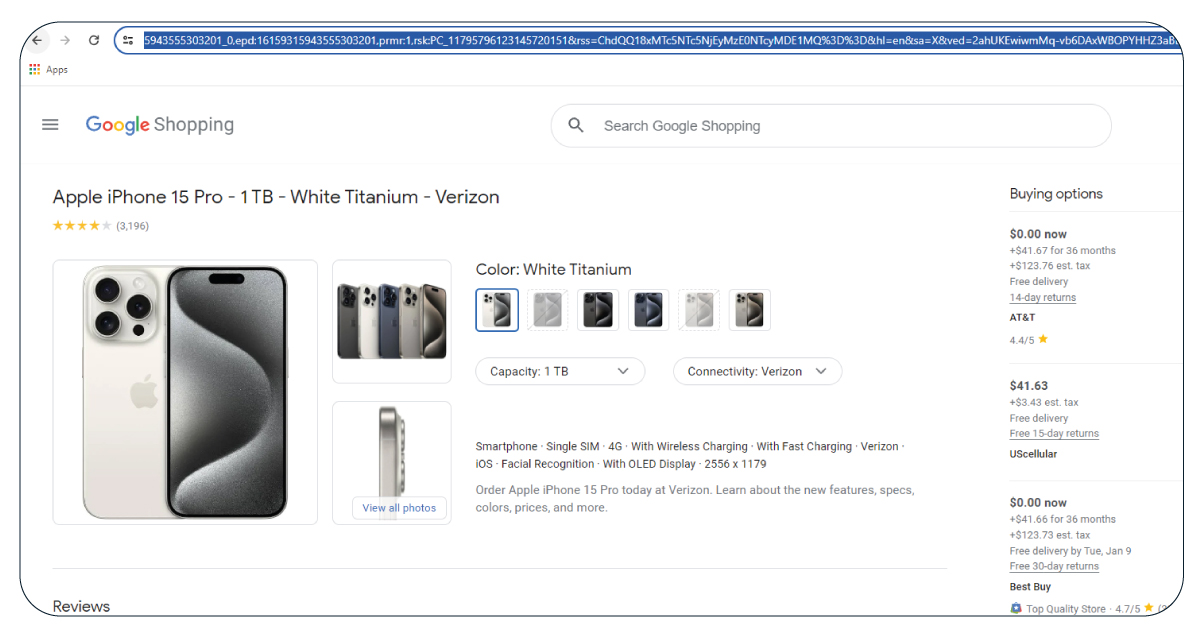The width and height of the screenshot is (1203, 637).
Task: Click the browser address bar URL
Action: pyautogui.click(x=660, y=40)
